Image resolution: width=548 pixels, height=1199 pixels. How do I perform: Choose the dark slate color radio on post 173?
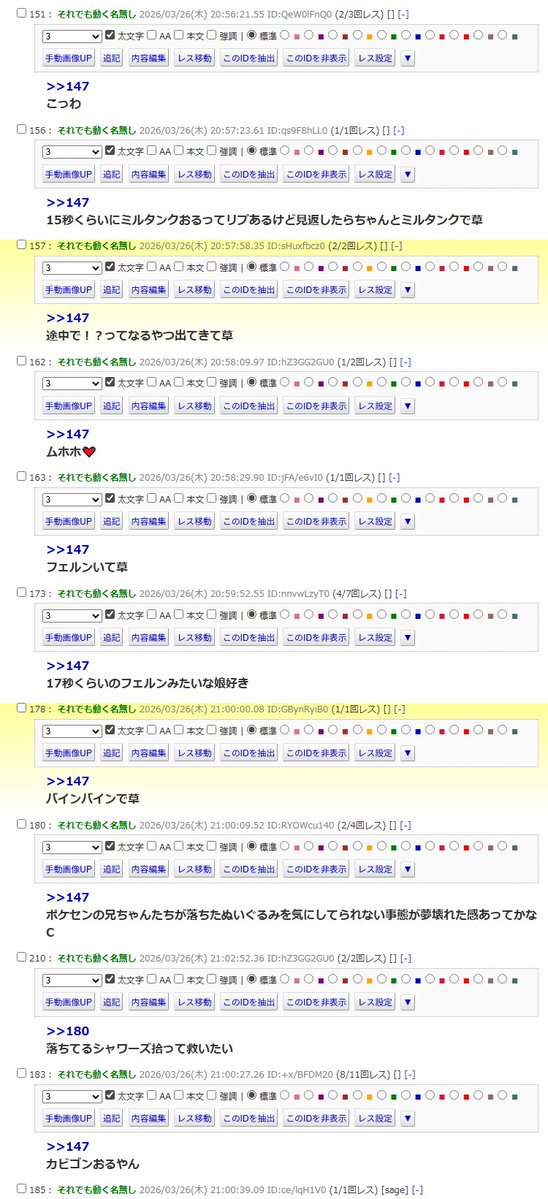(x=502, y=614)
